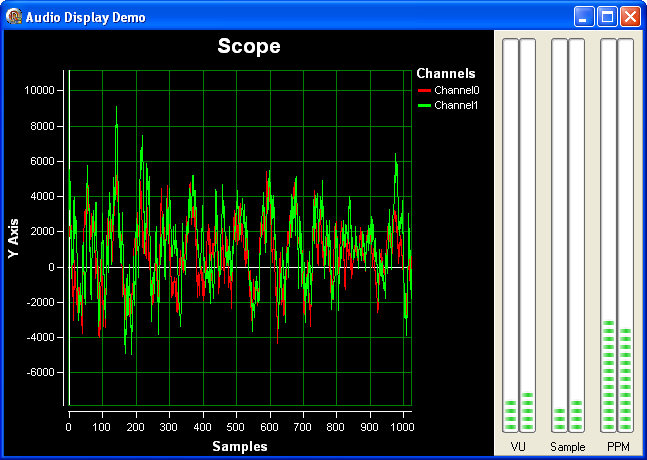Screen dimensions: 647x460
Task: Click the left VU meter bar
Action: click(510, 235)
